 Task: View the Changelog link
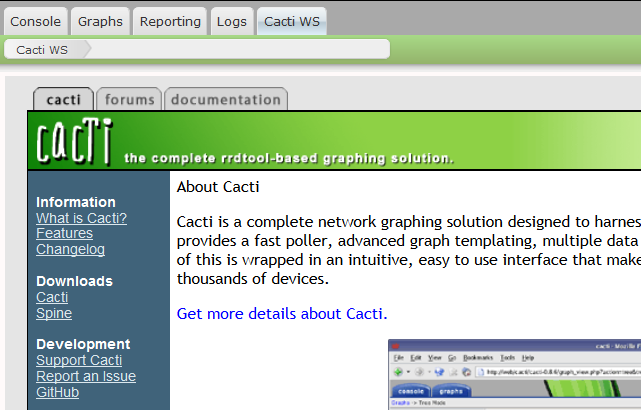point(70,249)
